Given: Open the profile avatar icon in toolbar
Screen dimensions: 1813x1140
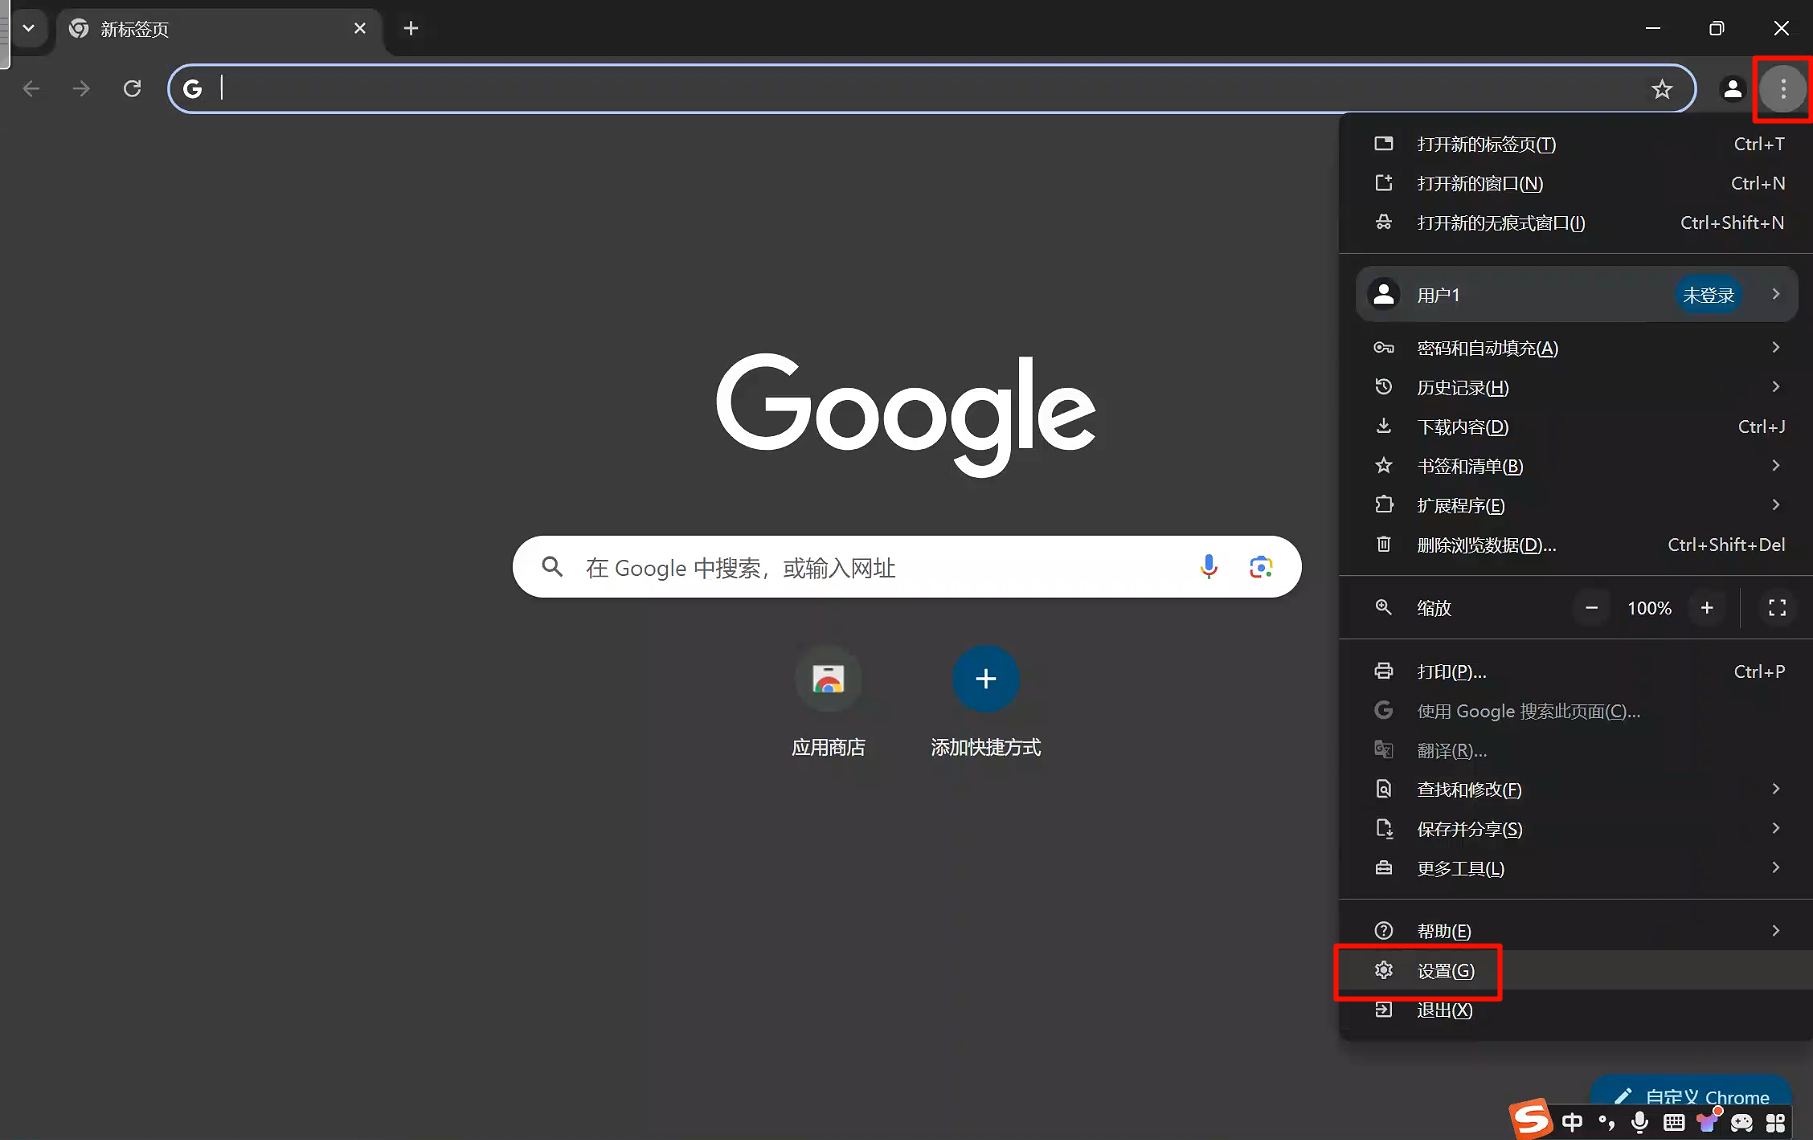Looking at the screenshot, I should pos(1732,89).
